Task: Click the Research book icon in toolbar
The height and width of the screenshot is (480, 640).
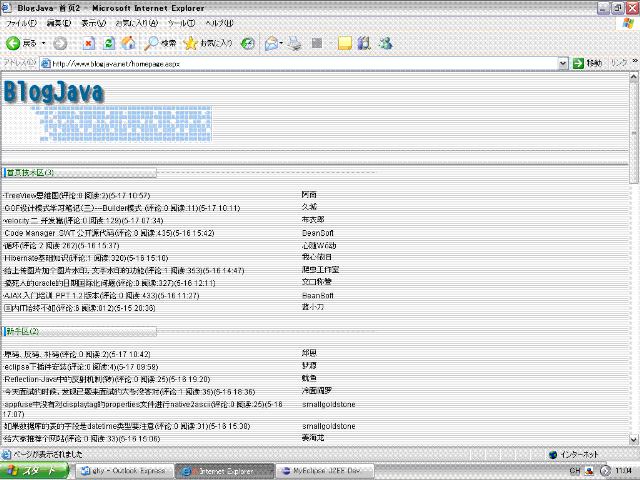Action: tap(364, 43)
